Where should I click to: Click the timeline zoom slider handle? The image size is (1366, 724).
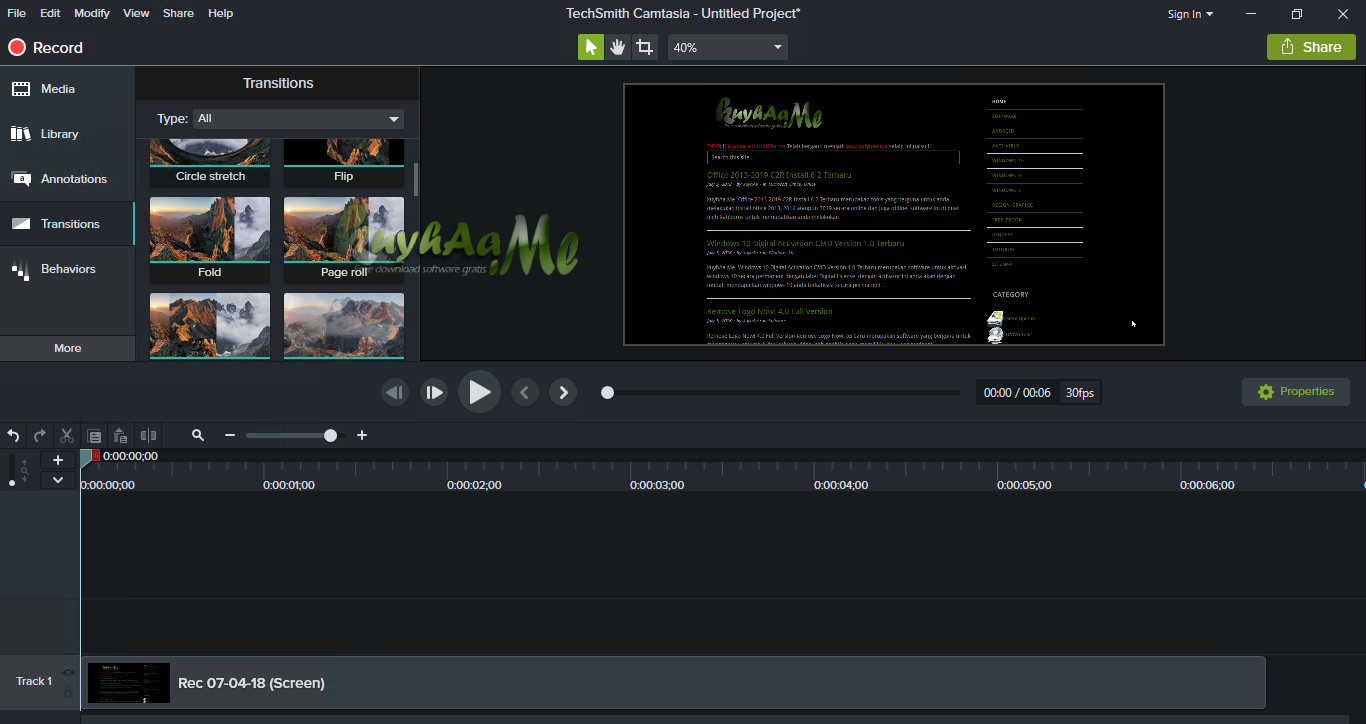[x=330, y=435]
